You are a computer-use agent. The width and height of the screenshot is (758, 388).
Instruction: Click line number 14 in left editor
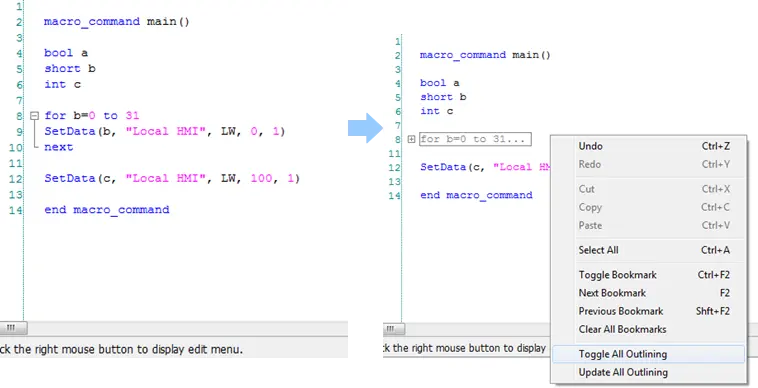[x=15, y=210]
